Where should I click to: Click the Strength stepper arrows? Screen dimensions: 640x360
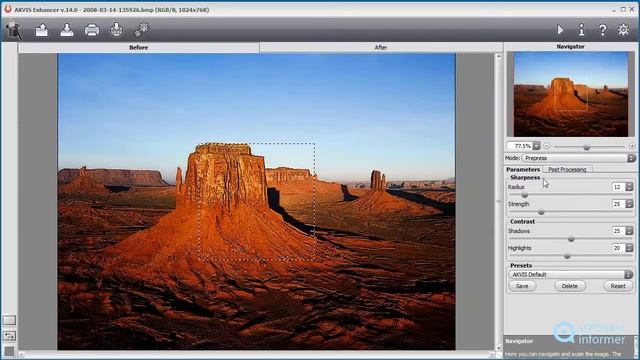[x=629, y=204]
